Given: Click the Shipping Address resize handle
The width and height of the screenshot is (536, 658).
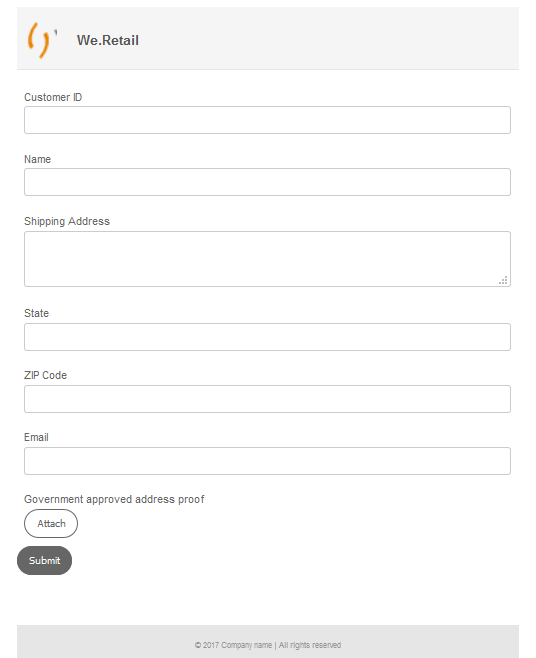Looking at the screenshot, I should tap(504, 280).
